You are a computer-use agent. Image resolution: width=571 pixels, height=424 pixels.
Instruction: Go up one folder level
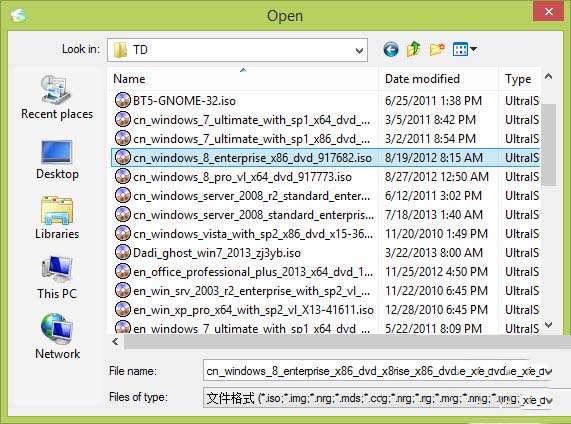[x=414, y=49]
